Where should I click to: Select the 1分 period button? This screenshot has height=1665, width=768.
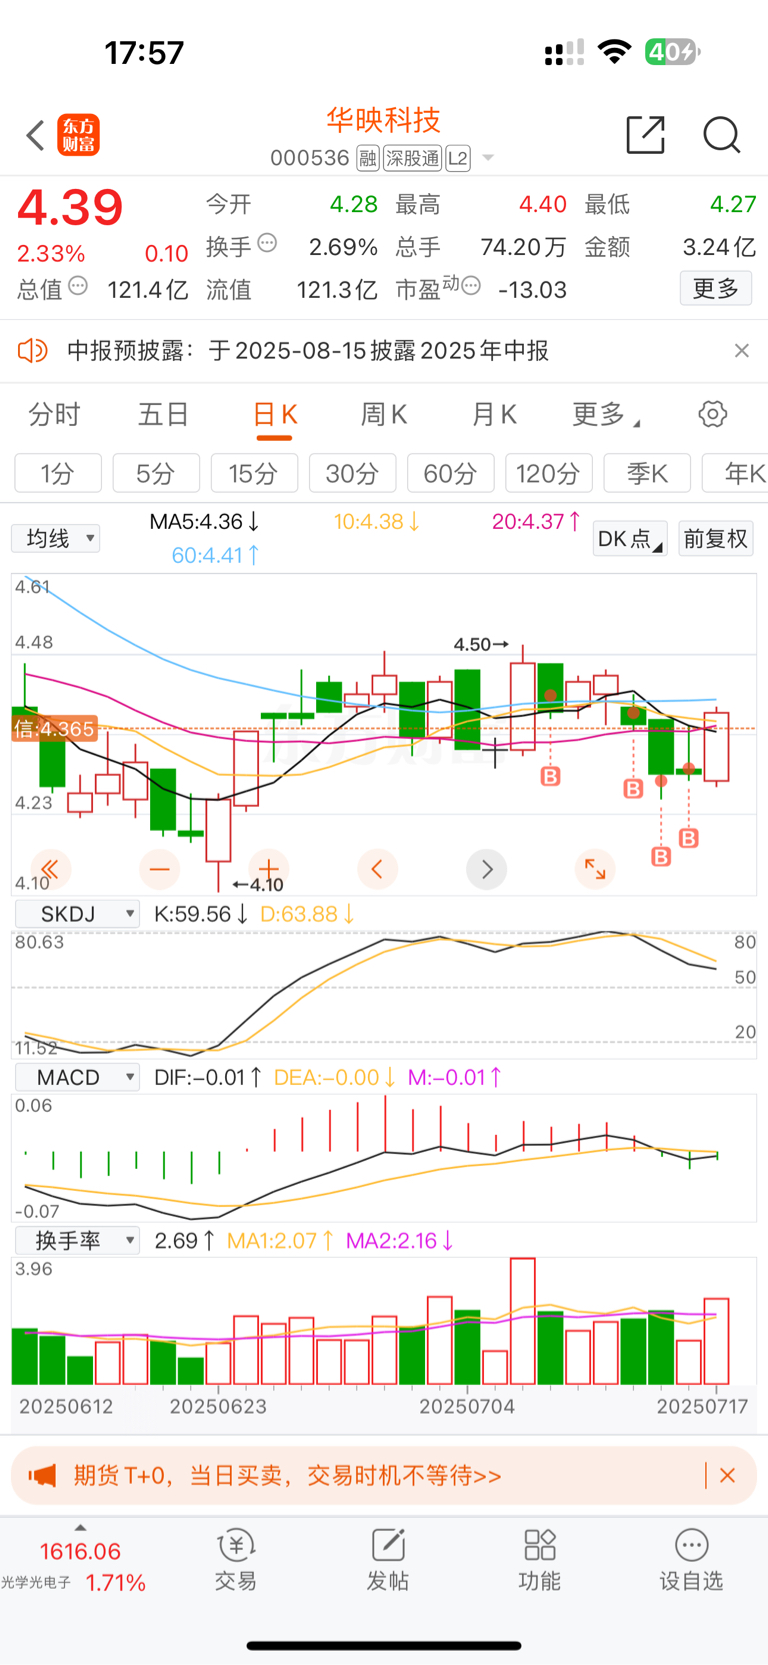coord(58,473)
